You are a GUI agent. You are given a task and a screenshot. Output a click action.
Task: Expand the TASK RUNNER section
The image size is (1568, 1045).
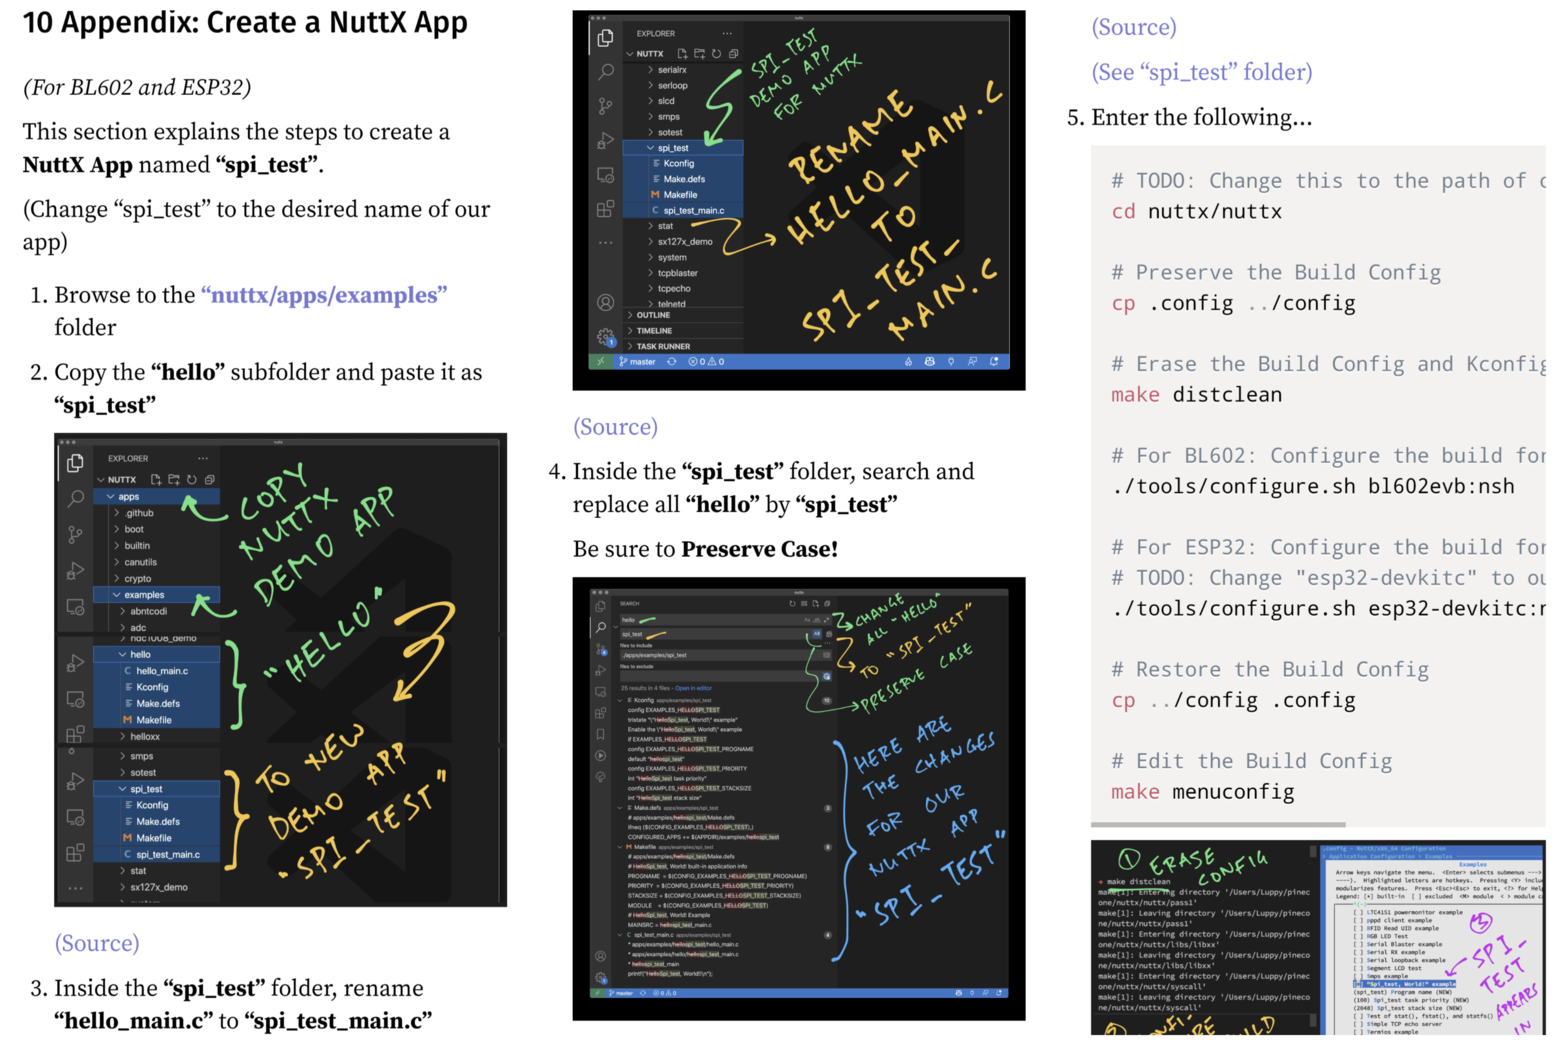click(663, 346)
